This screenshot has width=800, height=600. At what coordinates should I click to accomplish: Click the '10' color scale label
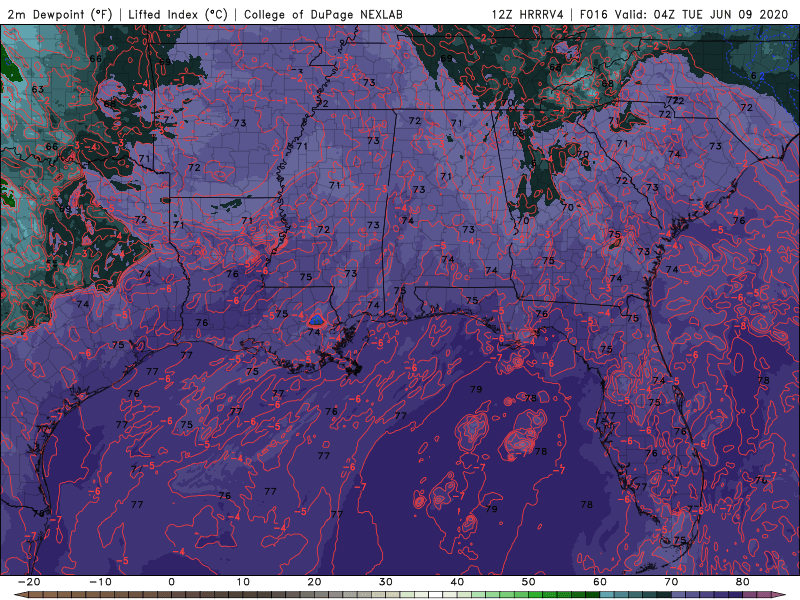pyautogui.click(x=243, y=582)
